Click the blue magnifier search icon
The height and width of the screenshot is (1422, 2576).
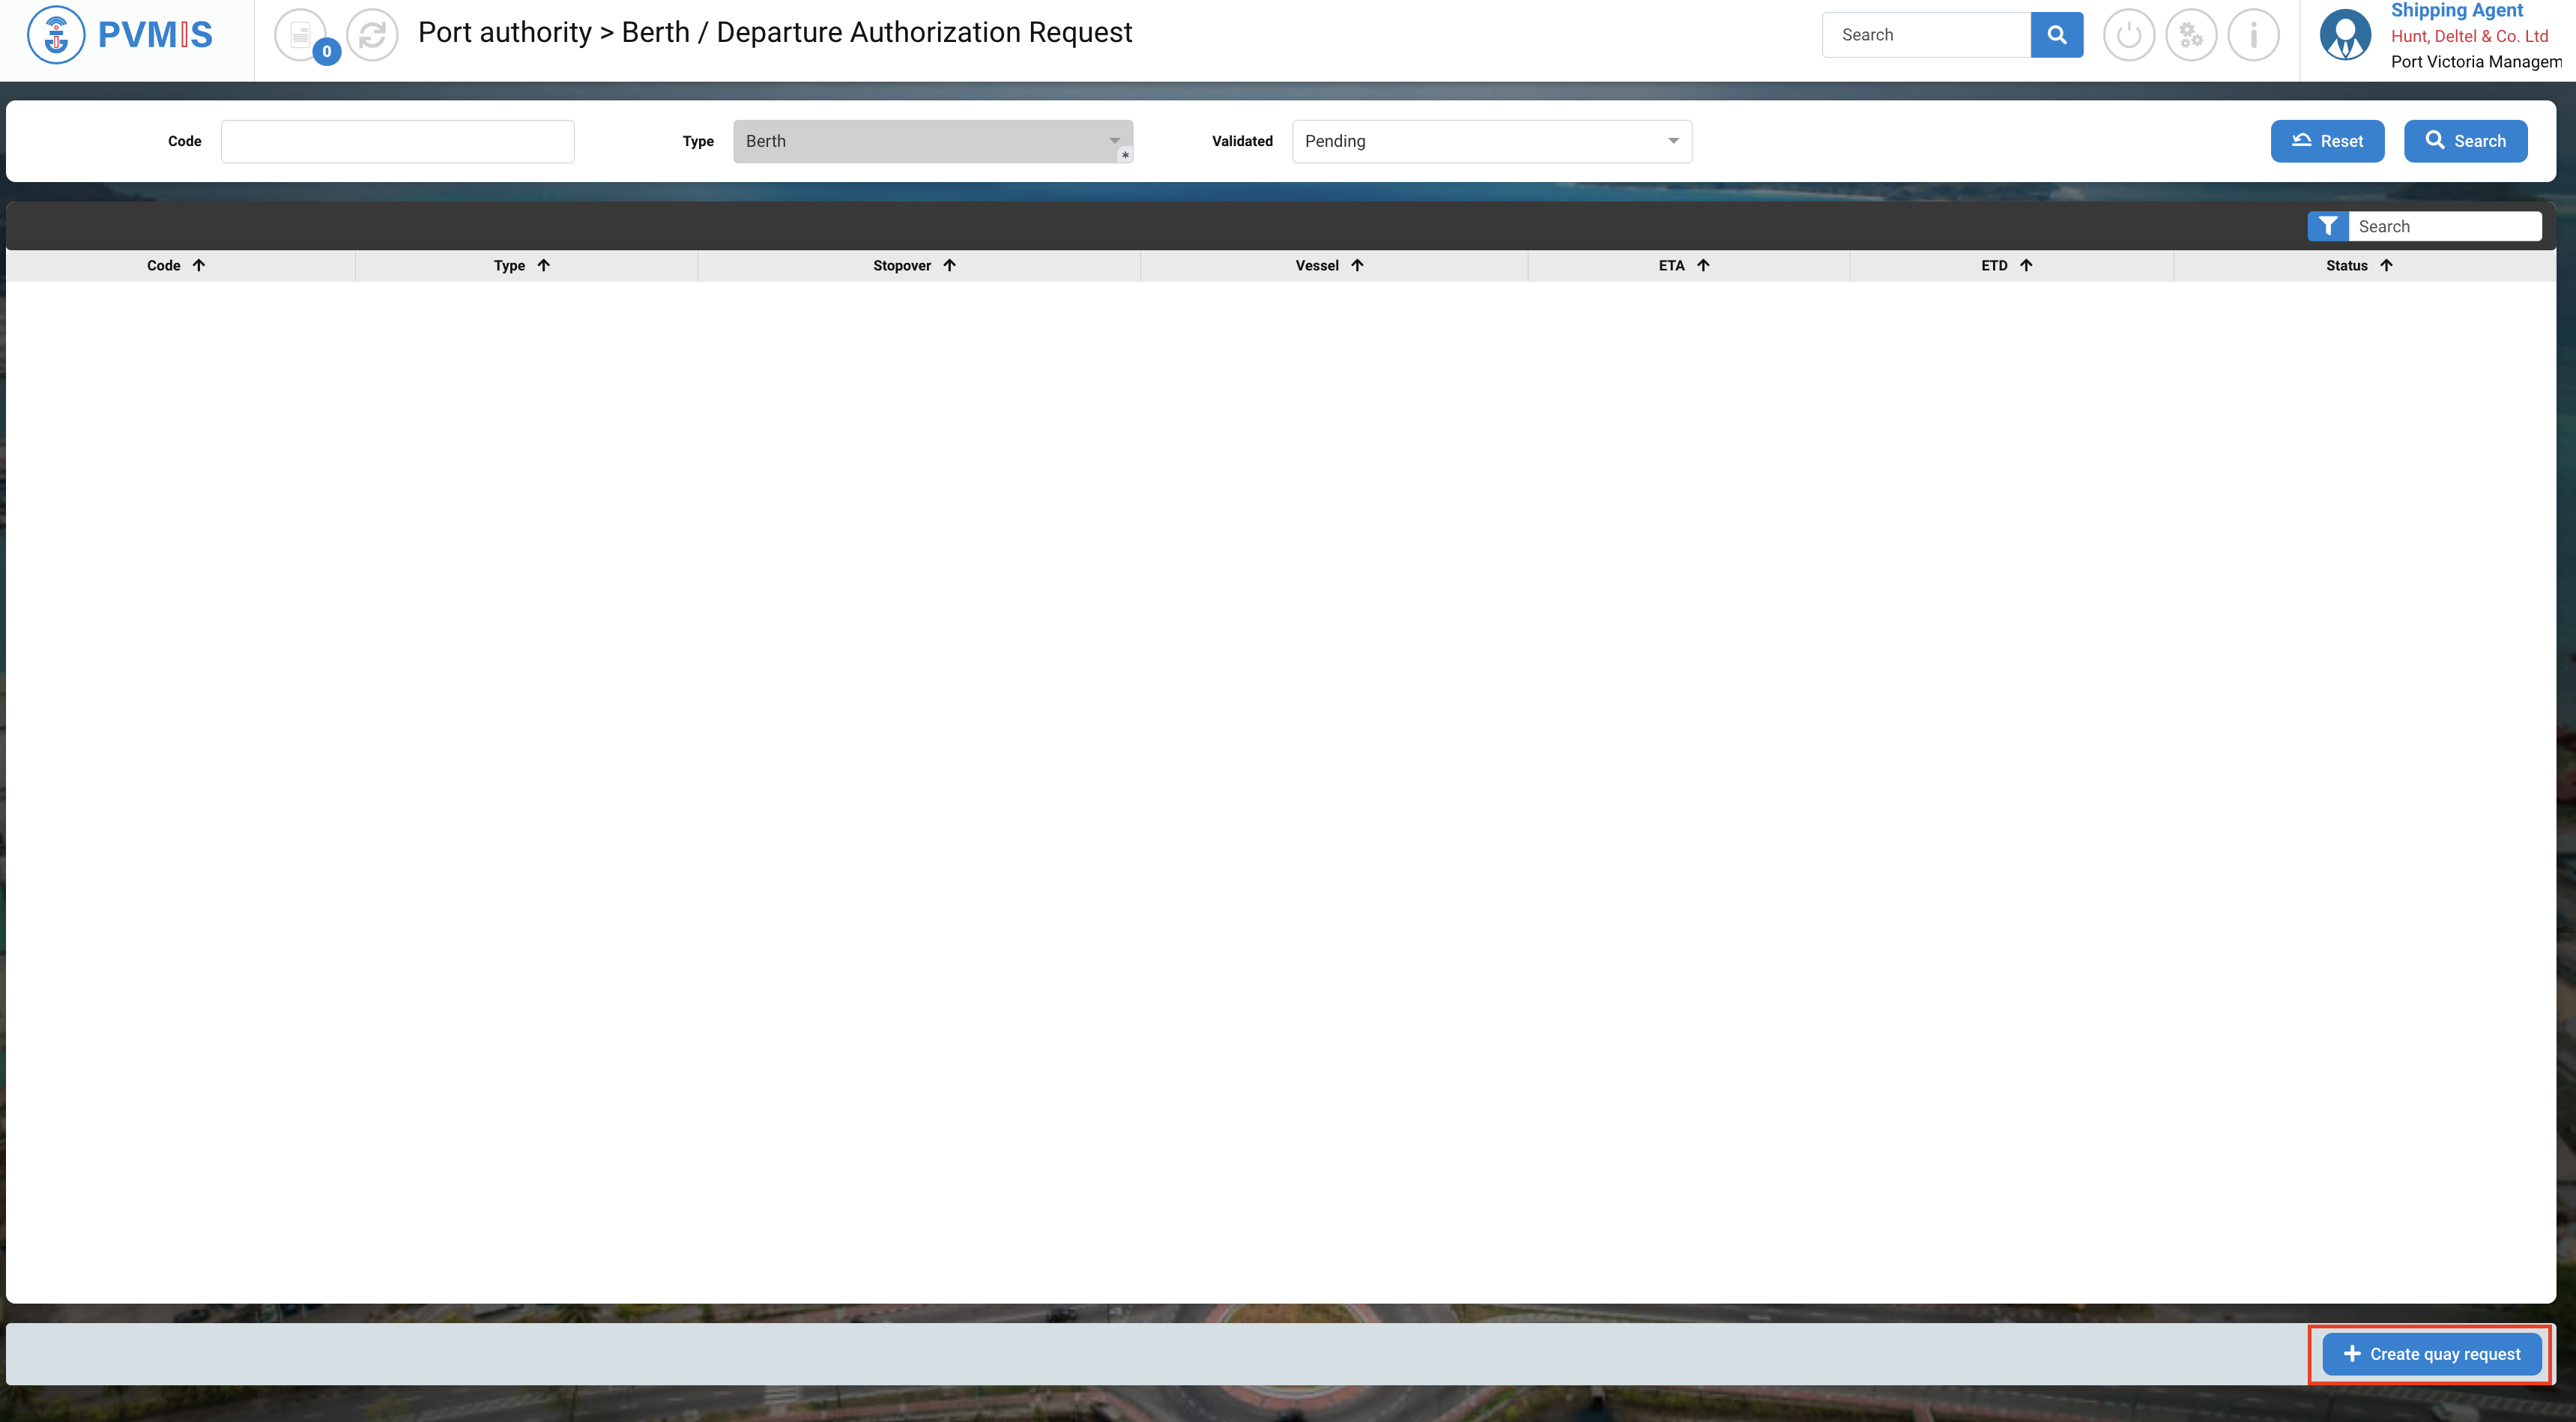pos(2056,35)
